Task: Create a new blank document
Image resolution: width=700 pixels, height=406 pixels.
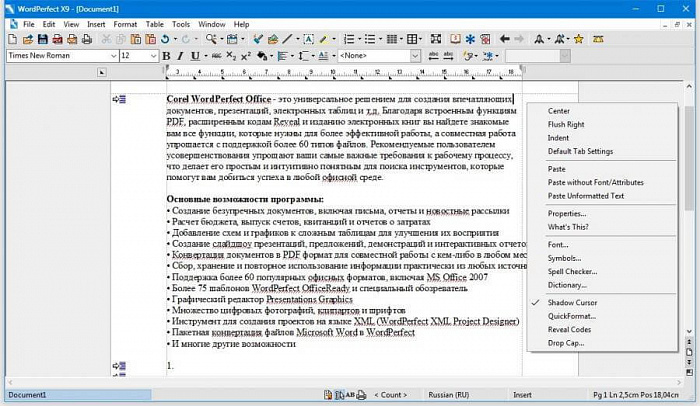Action: (x=12, y=39)
